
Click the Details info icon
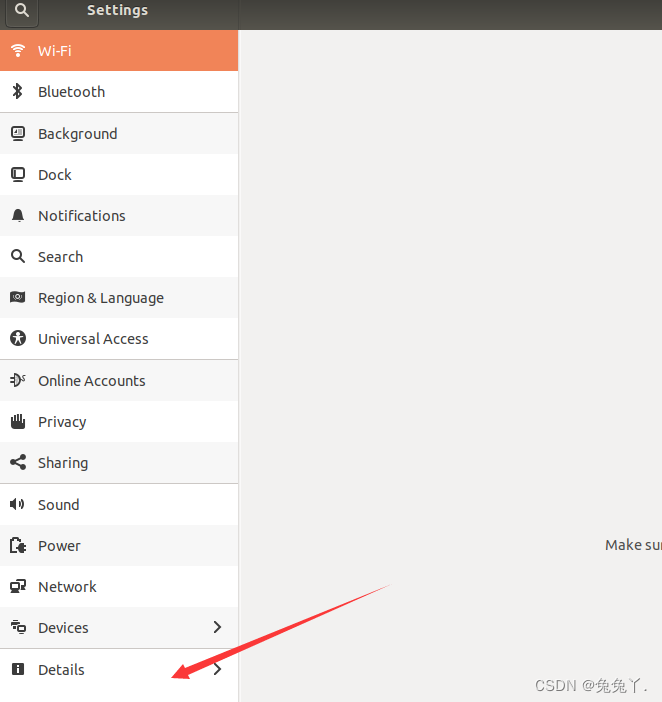coord(18,669)
